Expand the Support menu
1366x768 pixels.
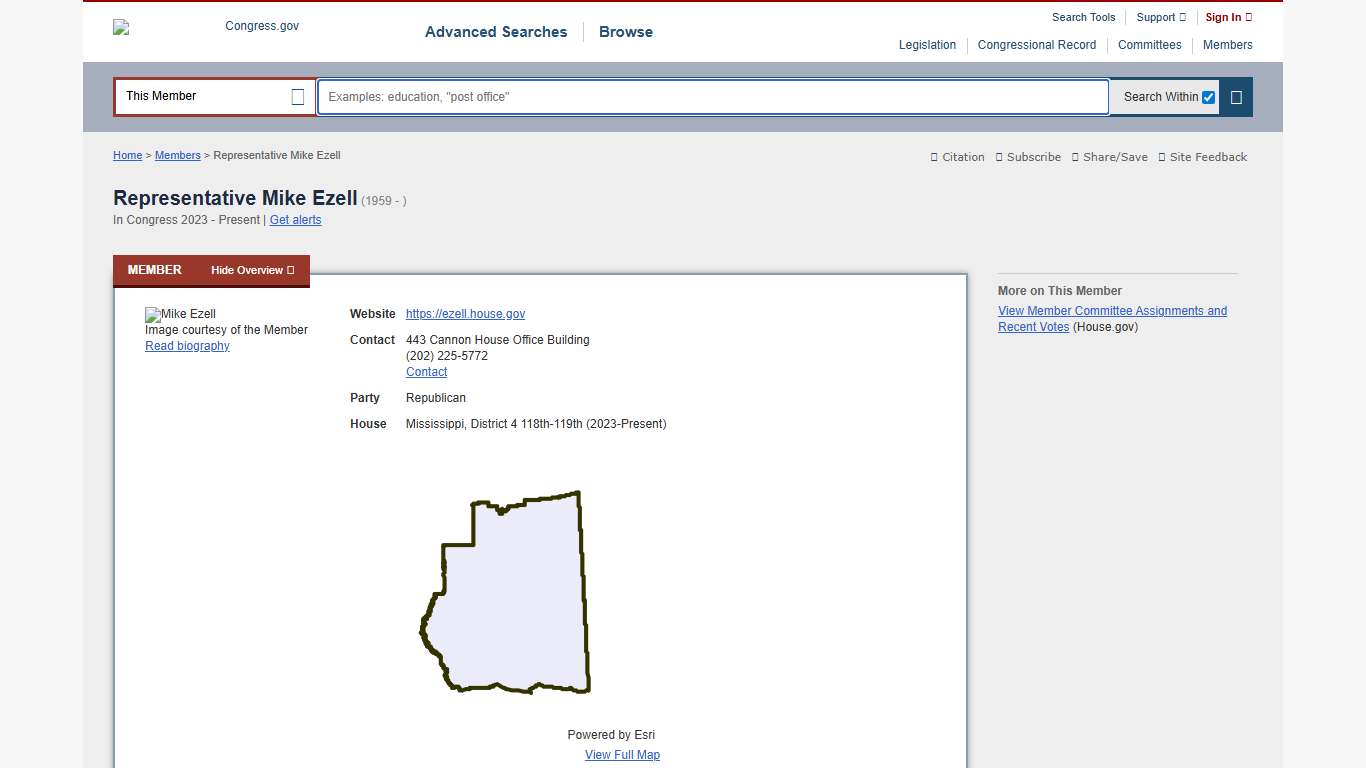click(1160, 17)
